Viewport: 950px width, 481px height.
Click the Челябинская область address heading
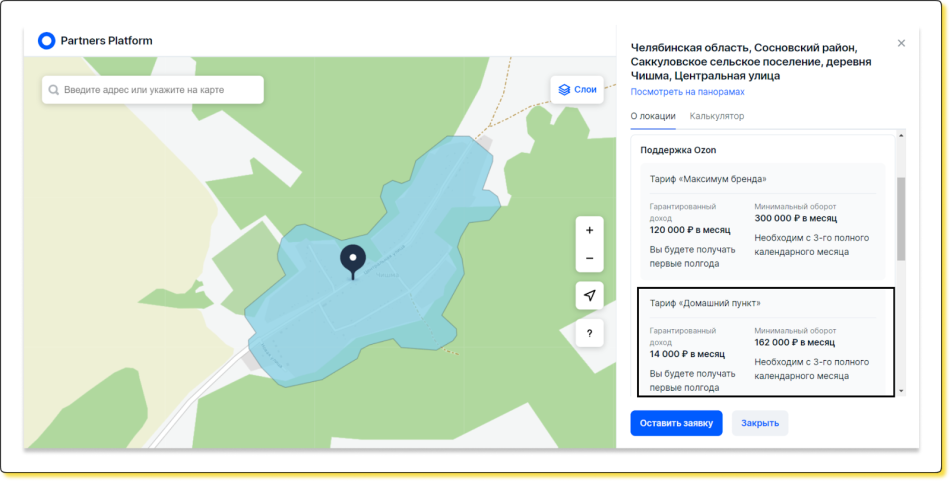751,62
